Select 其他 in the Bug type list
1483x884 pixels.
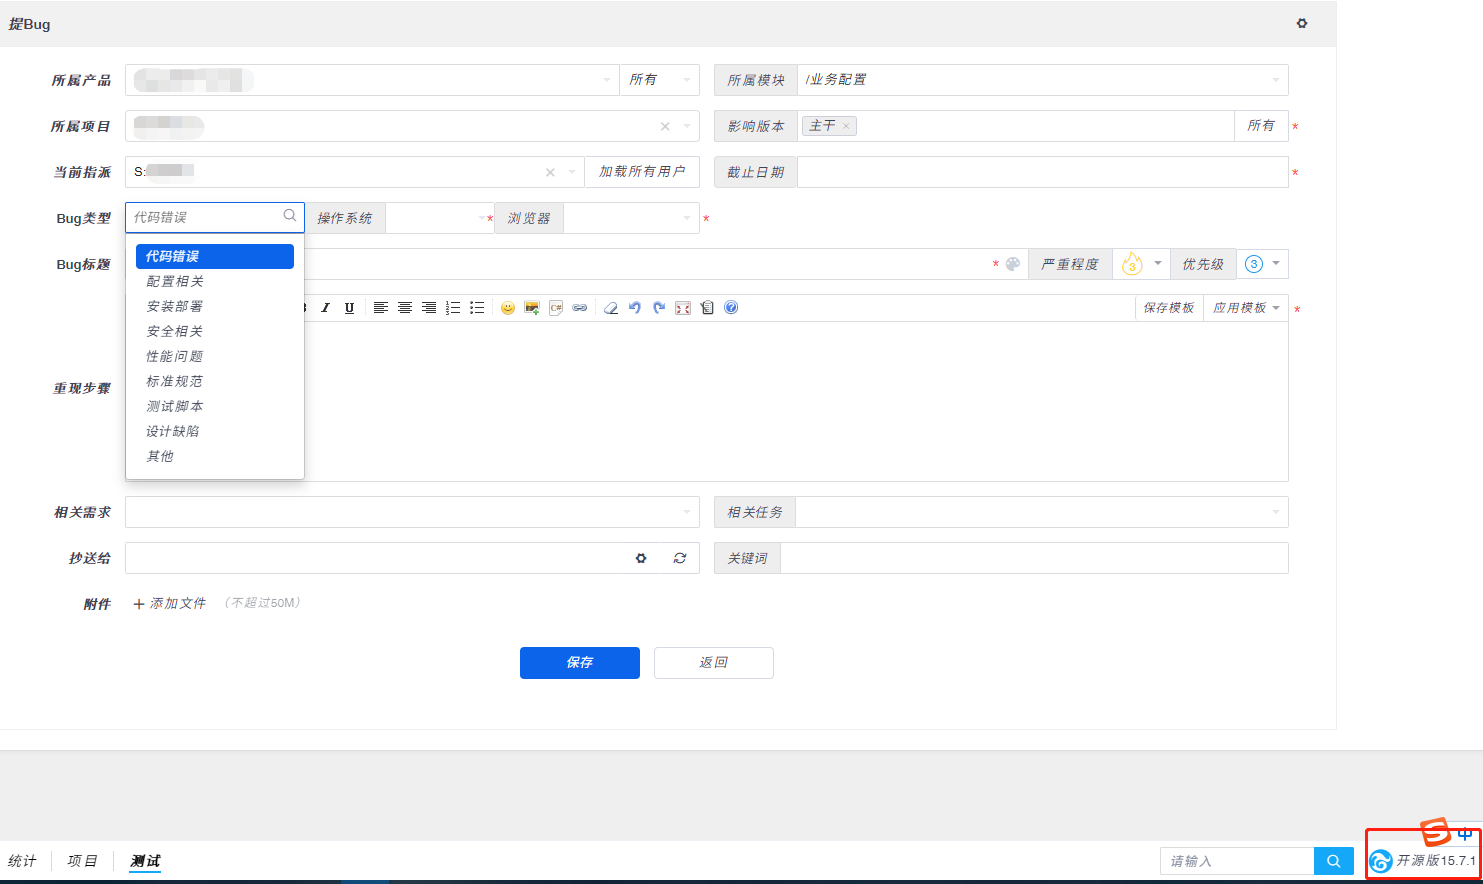[215, 456]
